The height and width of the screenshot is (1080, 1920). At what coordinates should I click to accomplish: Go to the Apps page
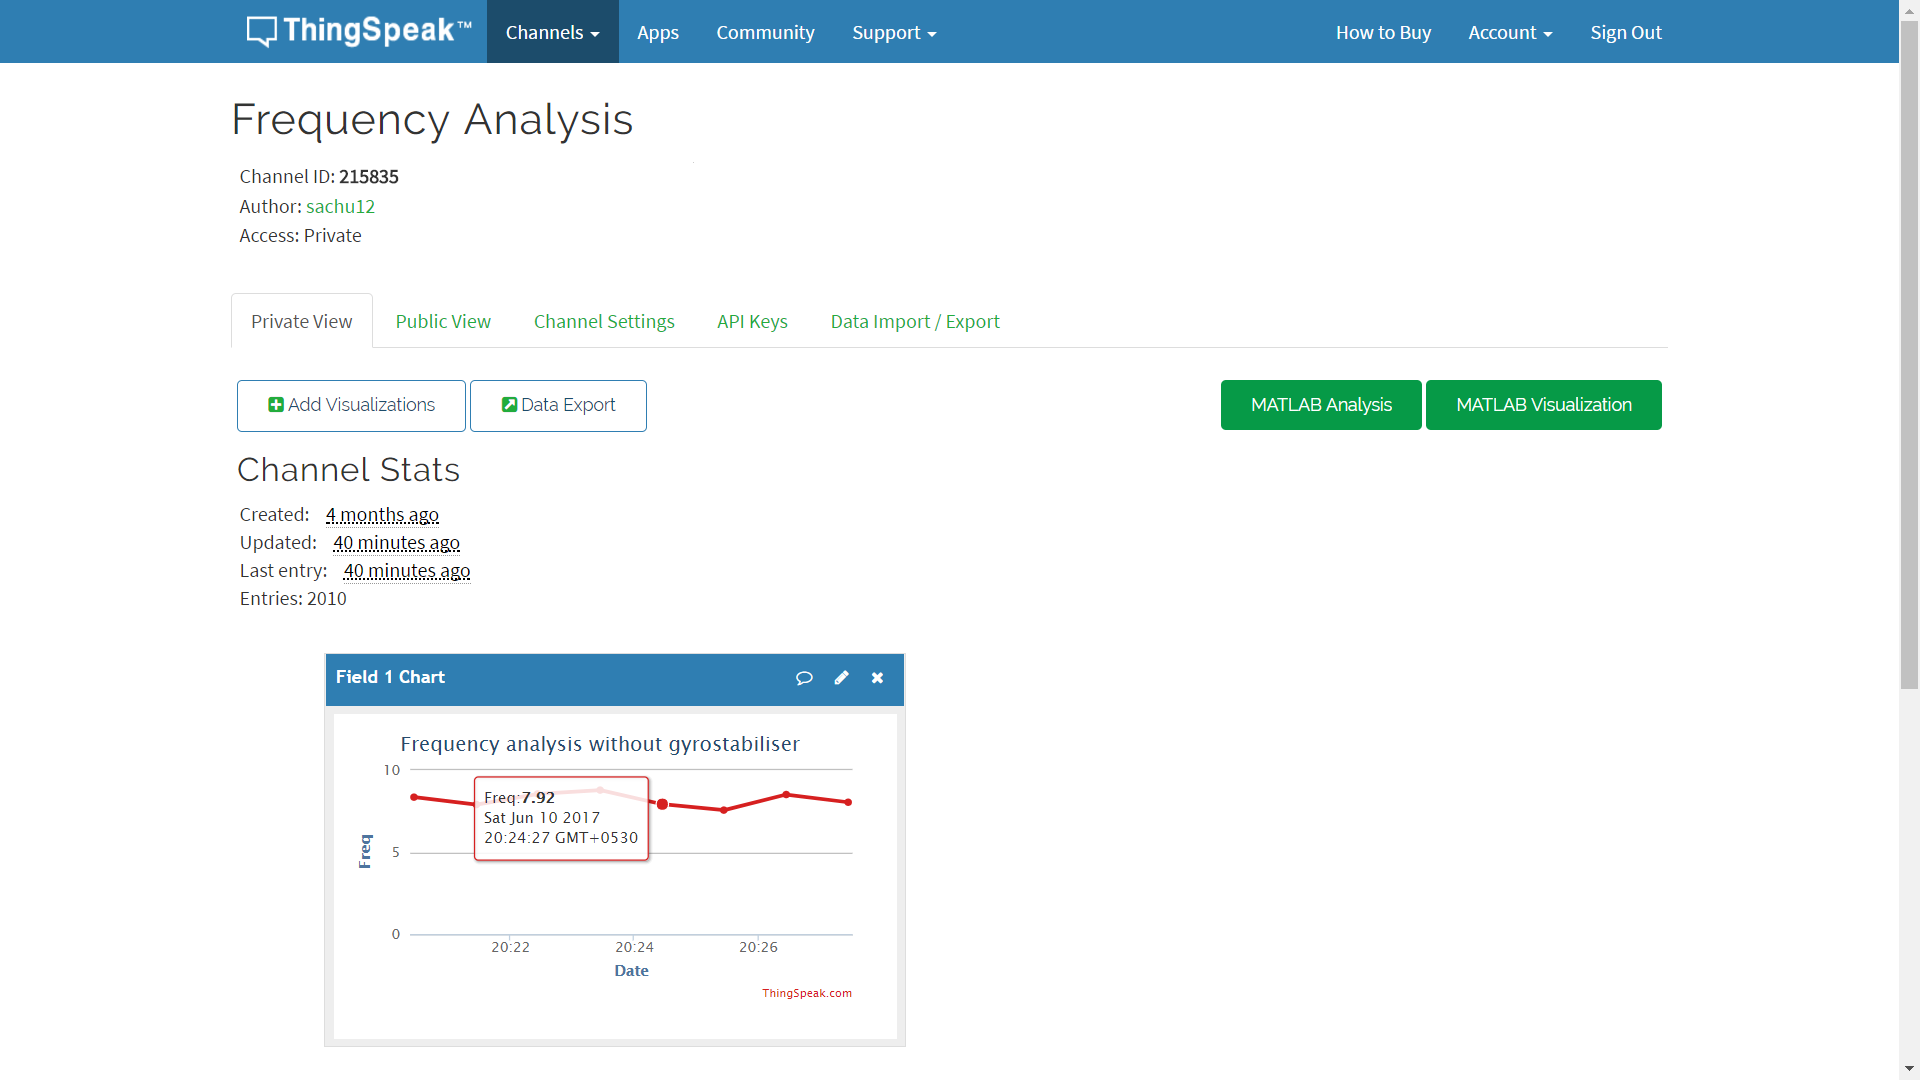point(658,32)
